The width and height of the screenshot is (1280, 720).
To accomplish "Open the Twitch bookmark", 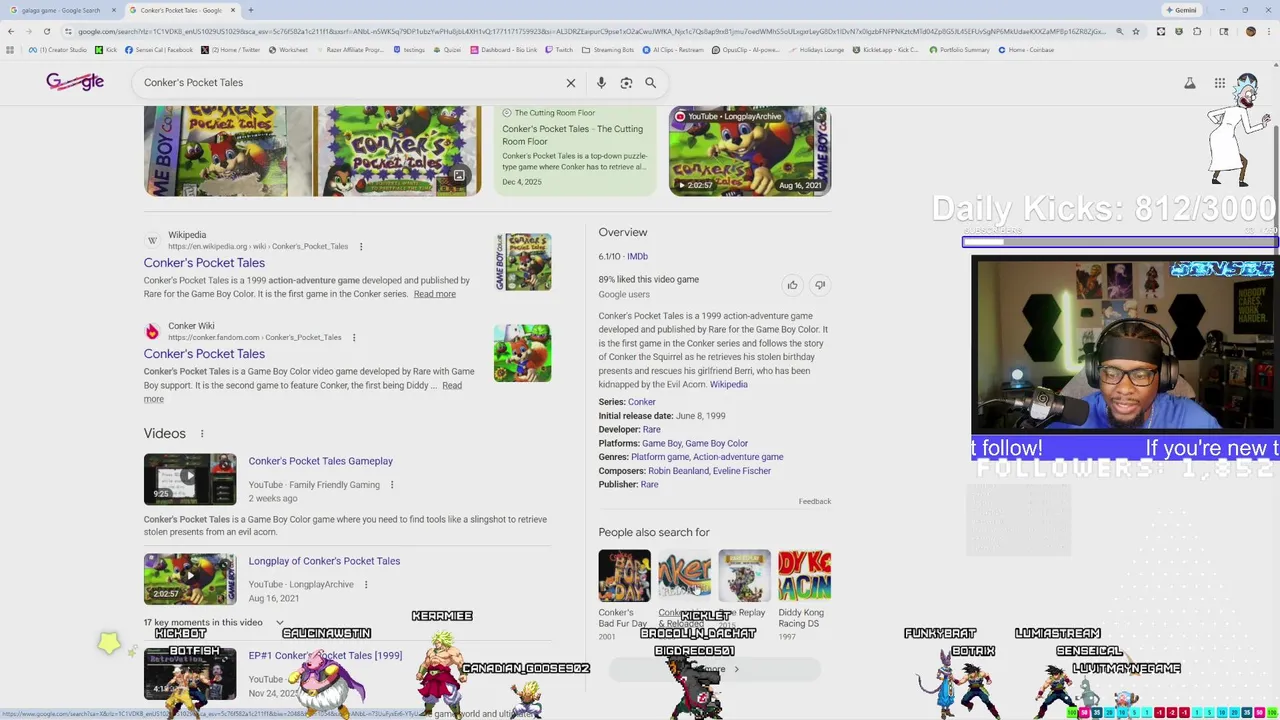I will pos(560,50).
